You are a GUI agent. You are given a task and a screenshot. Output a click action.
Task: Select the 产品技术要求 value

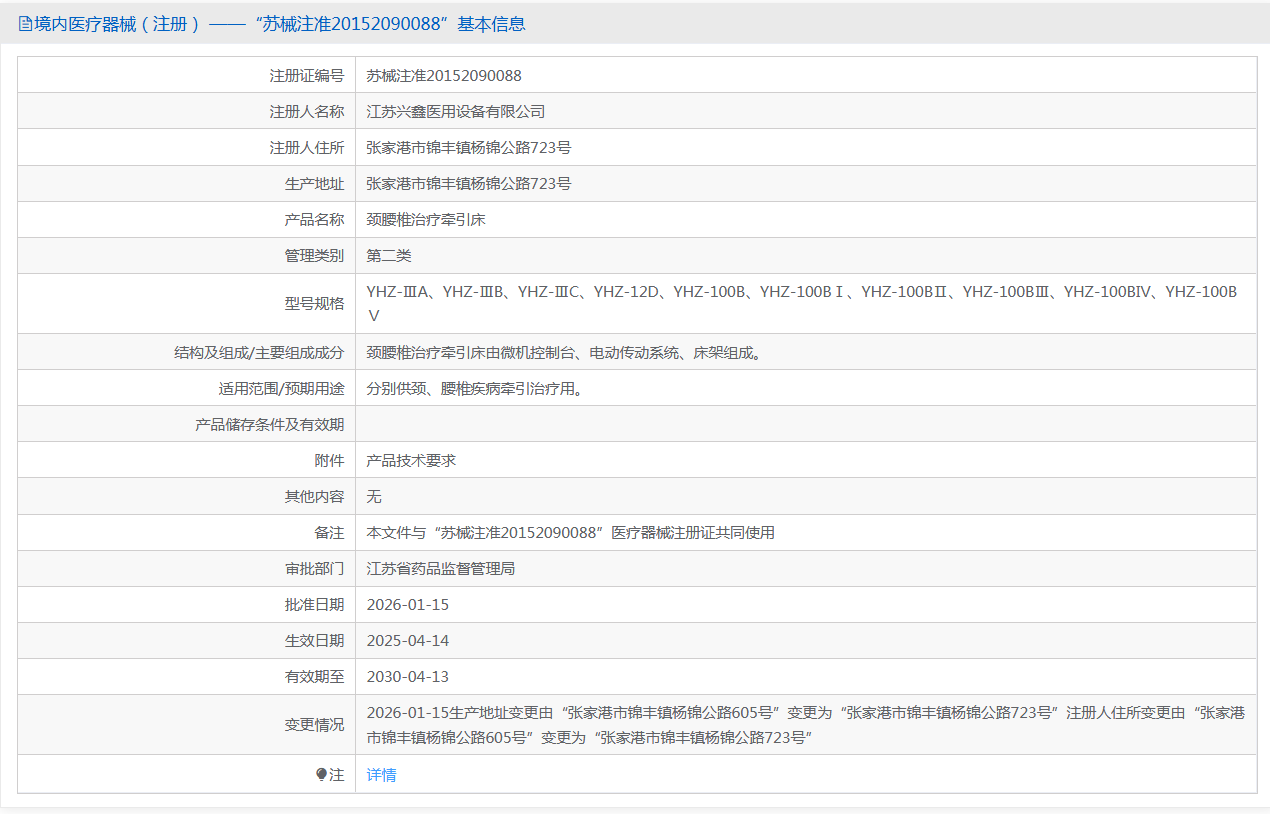pyautogui.click(x=411, y=460)
